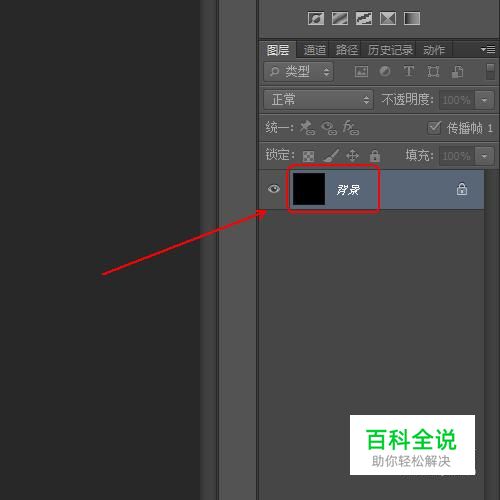
Task: Click the posterize-style adjustment icon
Action: click(364, 19)
